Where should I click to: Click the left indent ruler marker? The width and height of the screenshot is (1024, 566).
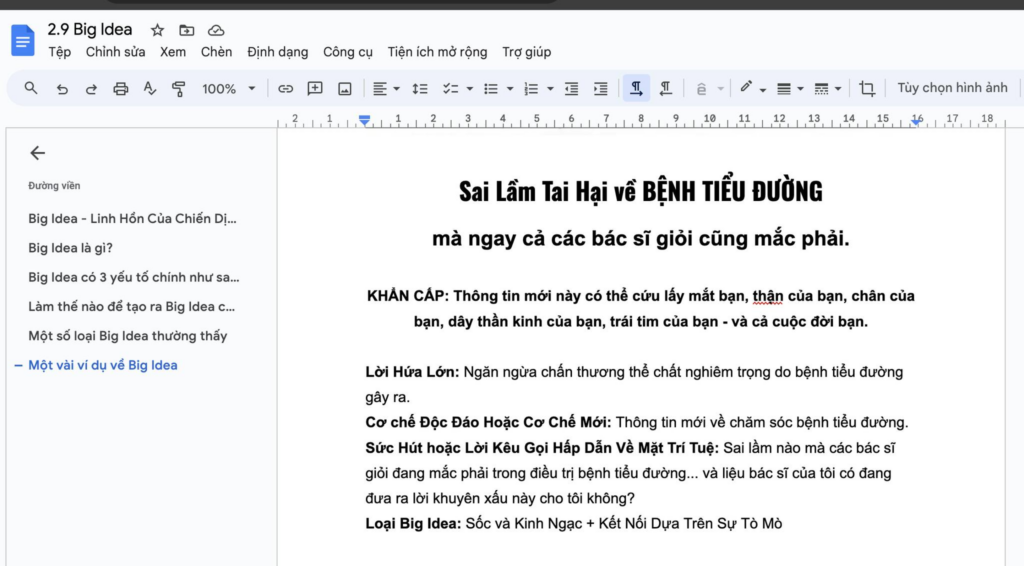pos(364,119)
